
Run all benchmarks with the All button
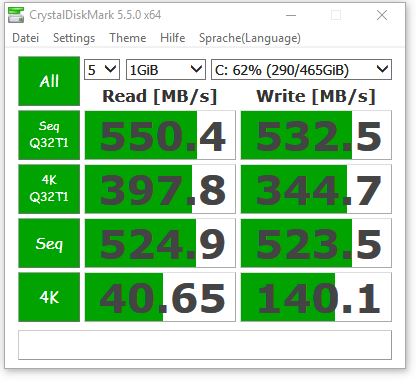point(49,81)
